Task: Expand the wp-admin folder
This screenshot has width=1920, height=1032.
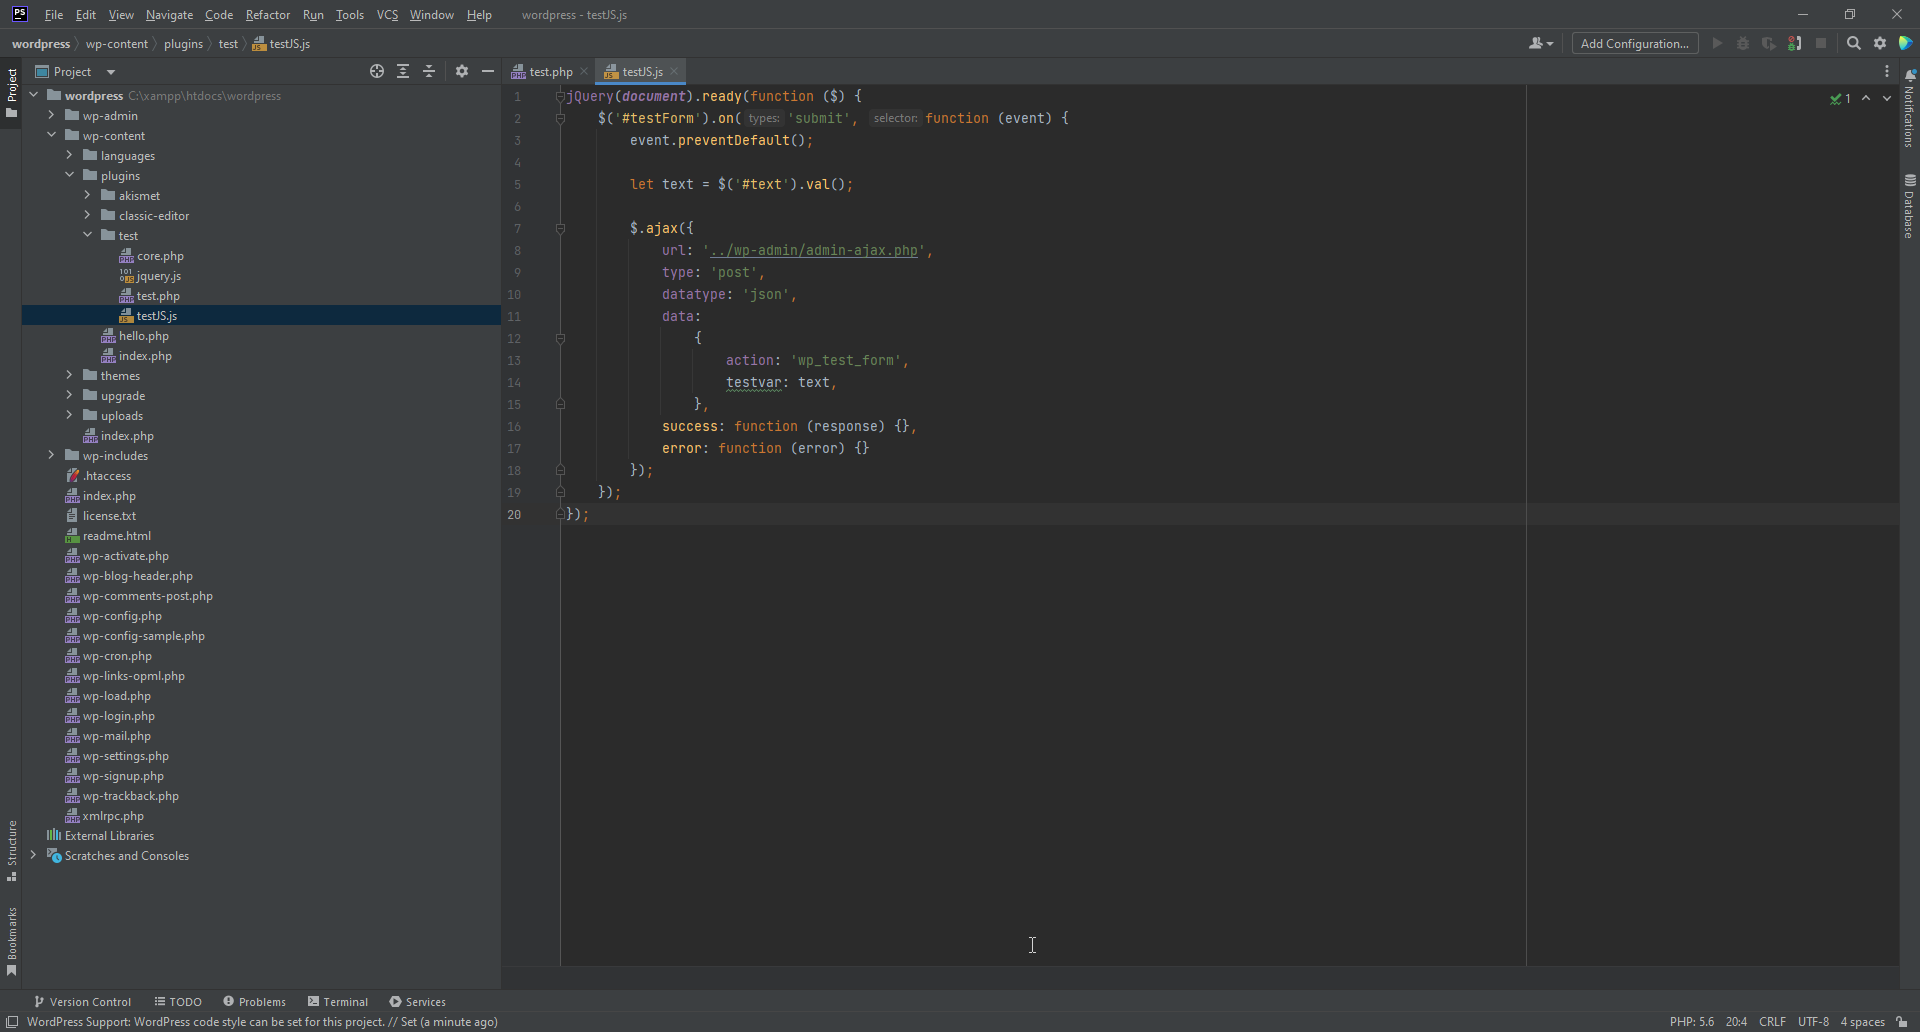Action: [x=52, y=115]
